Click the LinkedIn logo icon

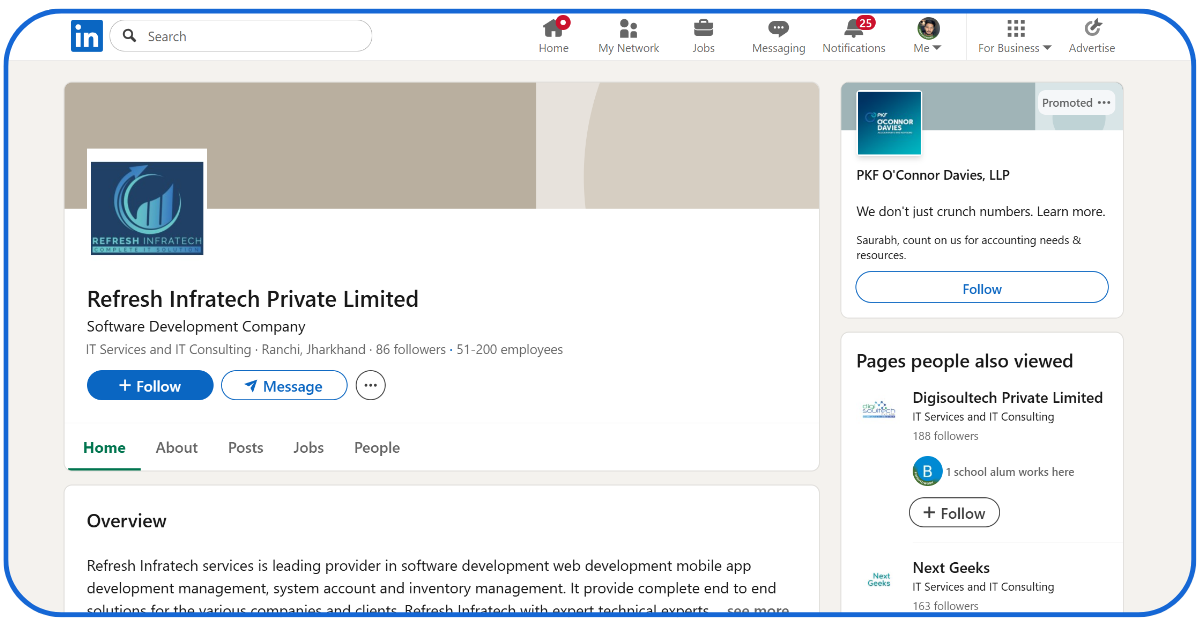[x=87, y=36]
